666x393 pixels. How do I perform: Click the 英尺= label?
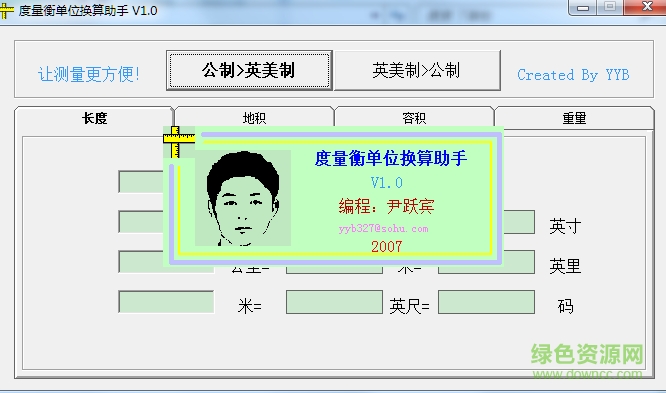pos(409,306)
